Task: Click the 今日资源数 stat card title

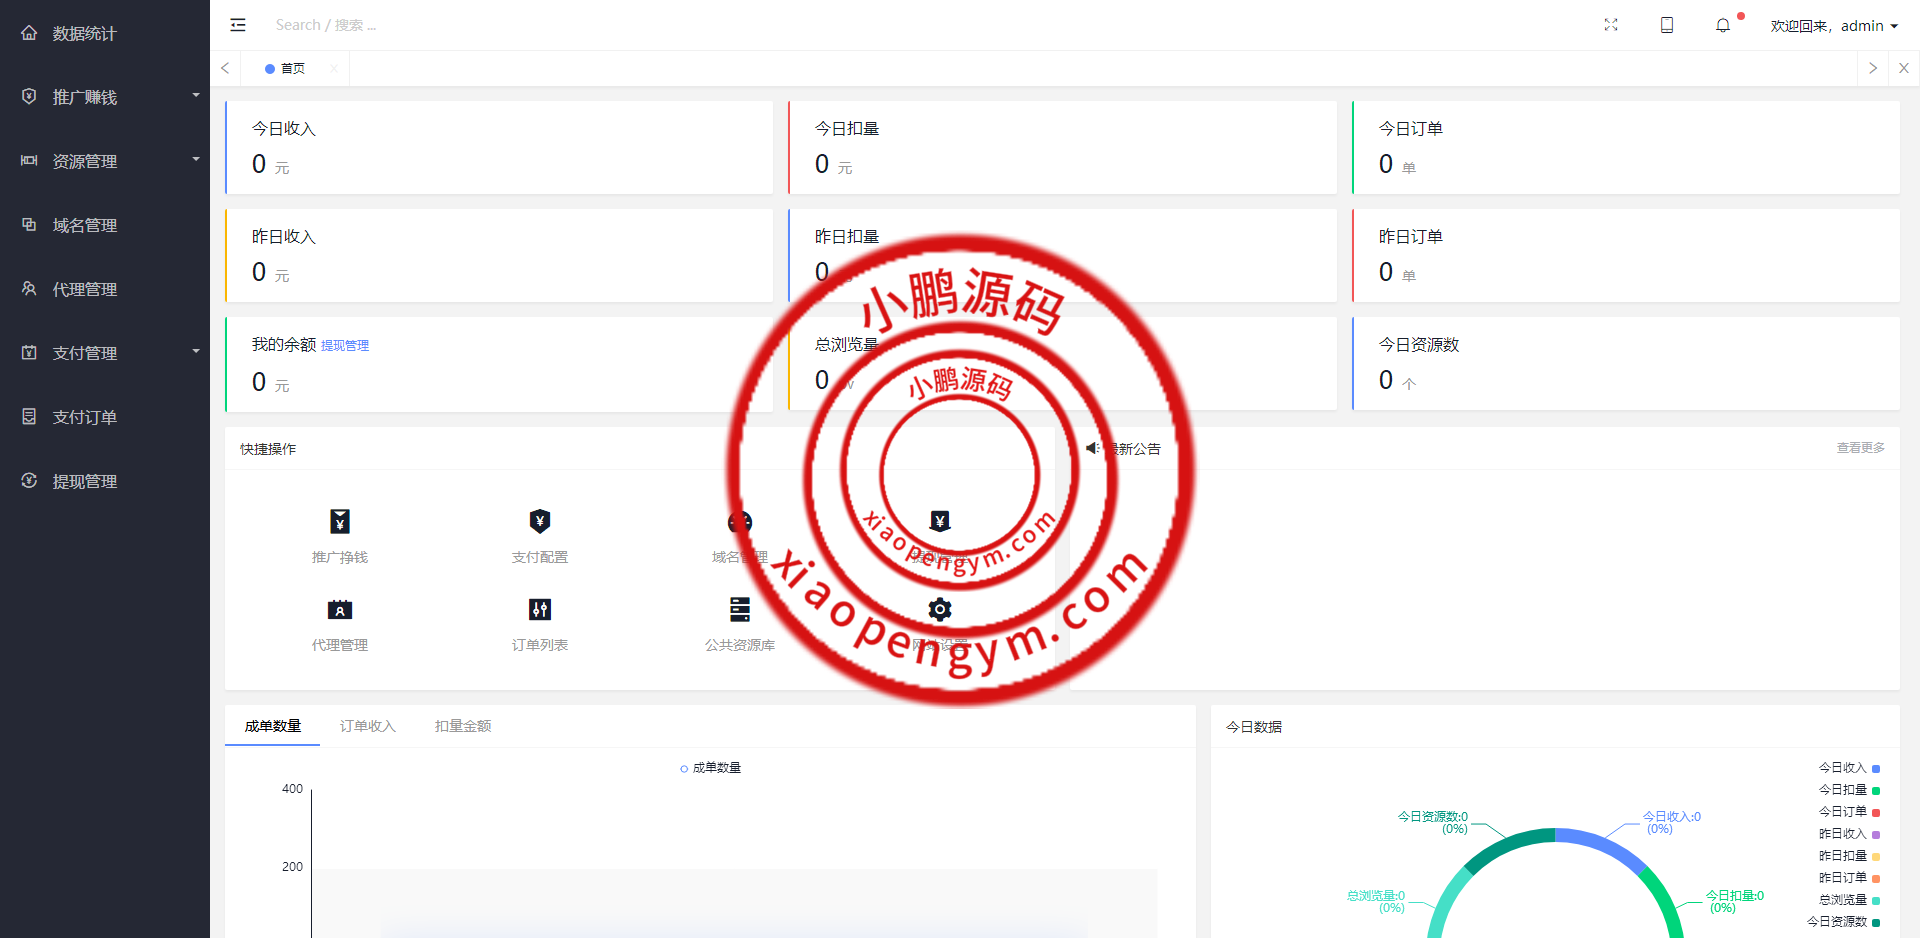Action: pos(1419,345)
